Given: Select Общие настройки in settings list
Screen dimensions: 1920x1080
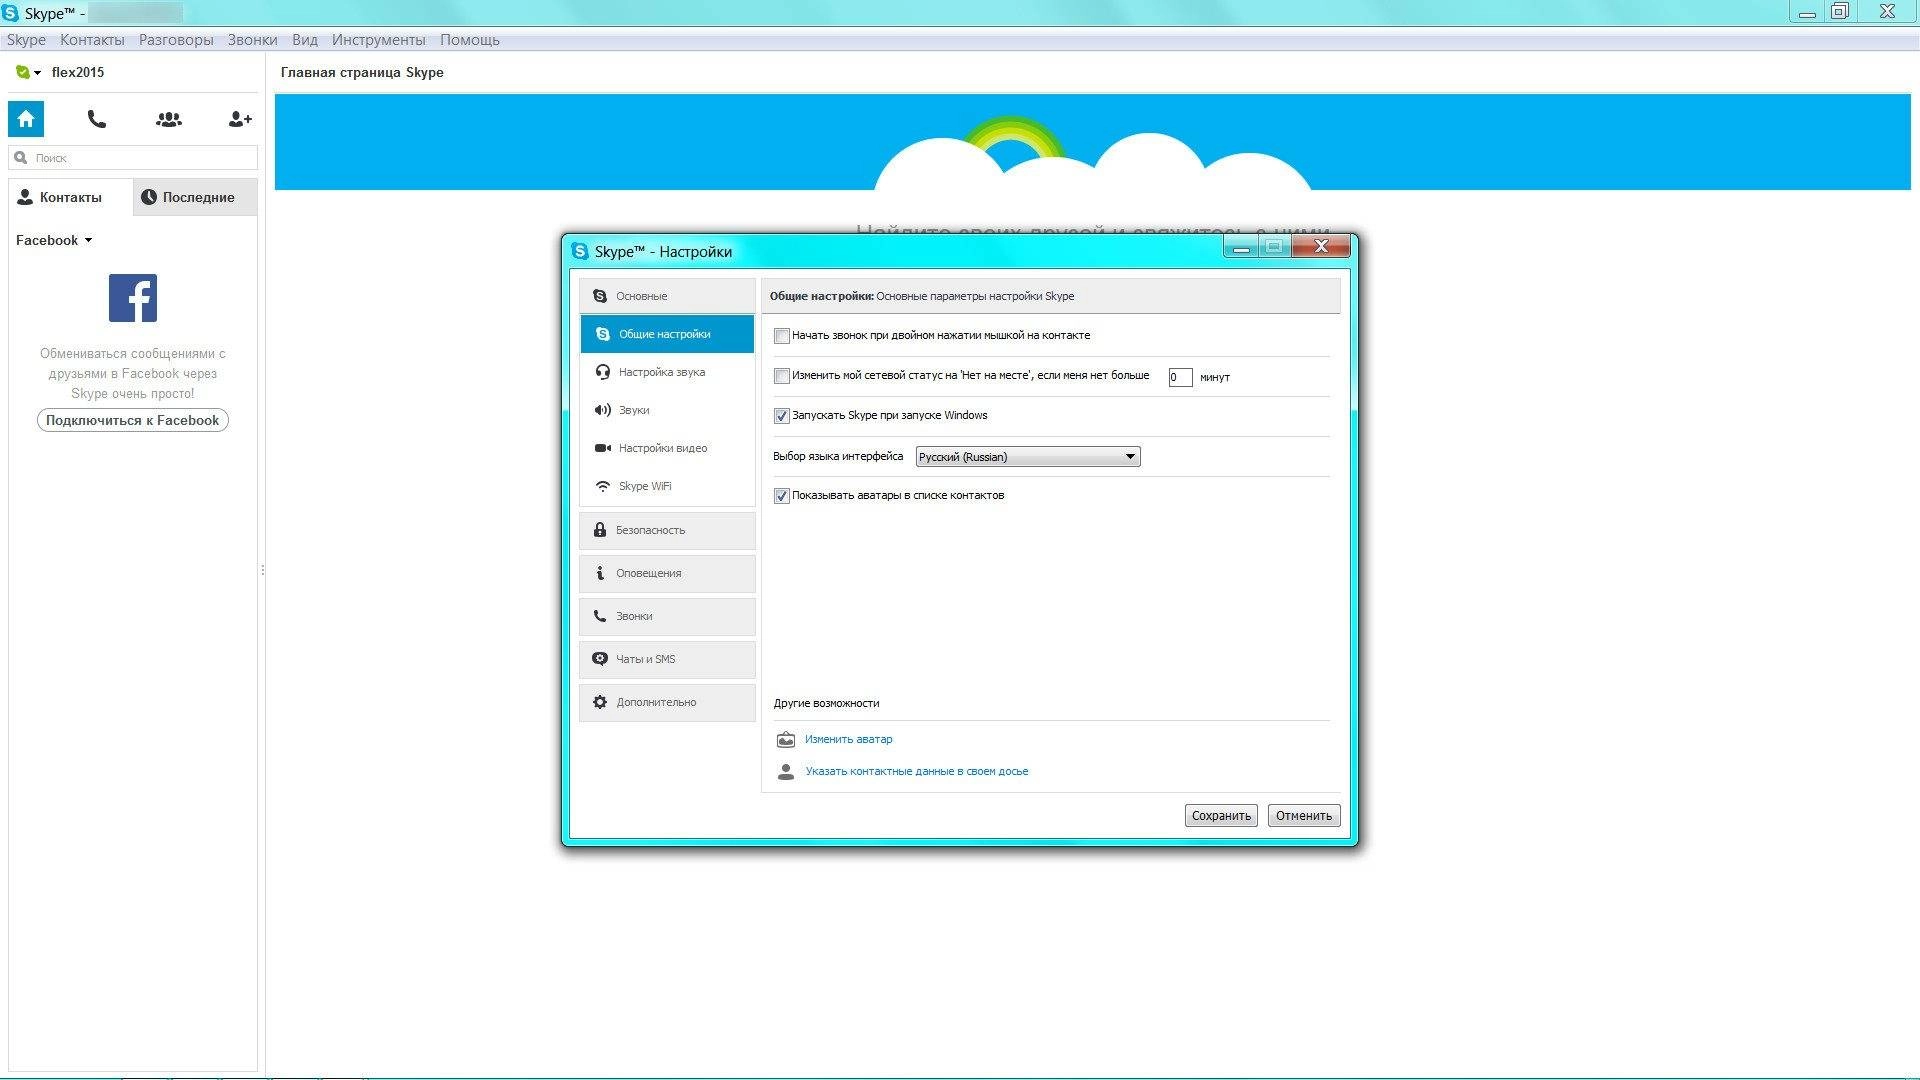Looking at the screenshot, I should [667, 334].
